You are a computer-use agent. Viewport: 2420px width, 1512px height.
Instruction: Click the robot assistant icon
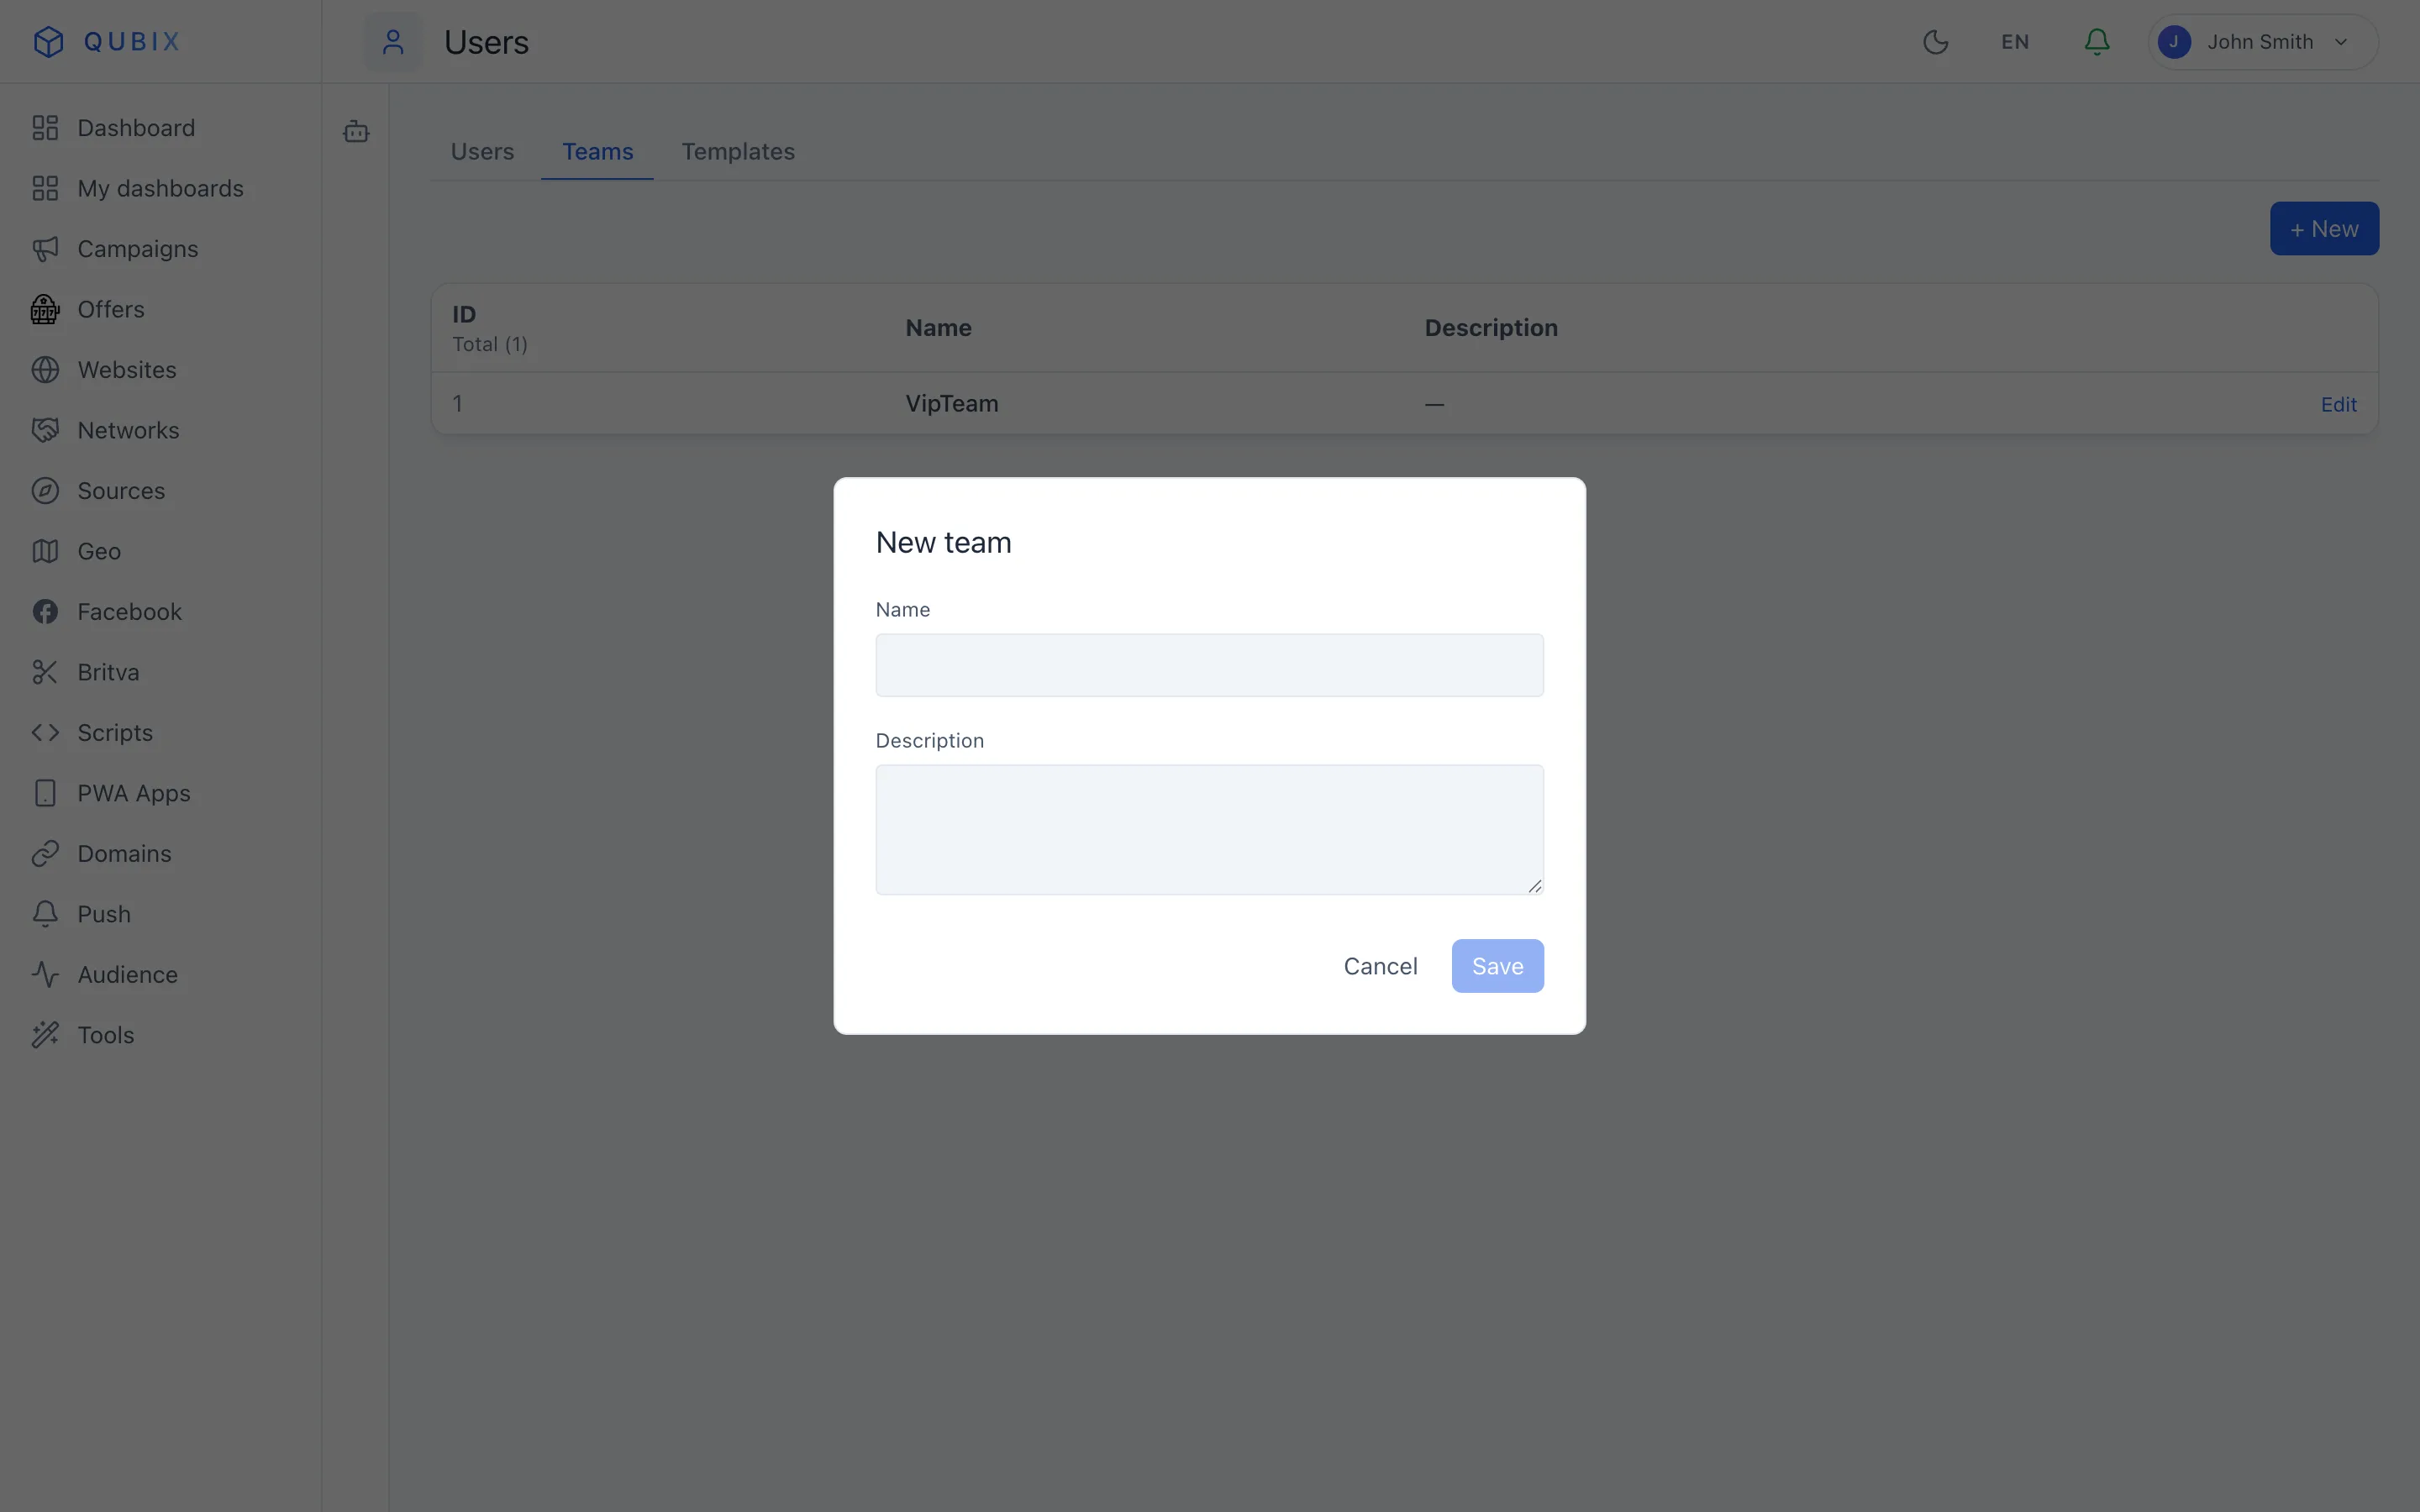coord(356,131)
